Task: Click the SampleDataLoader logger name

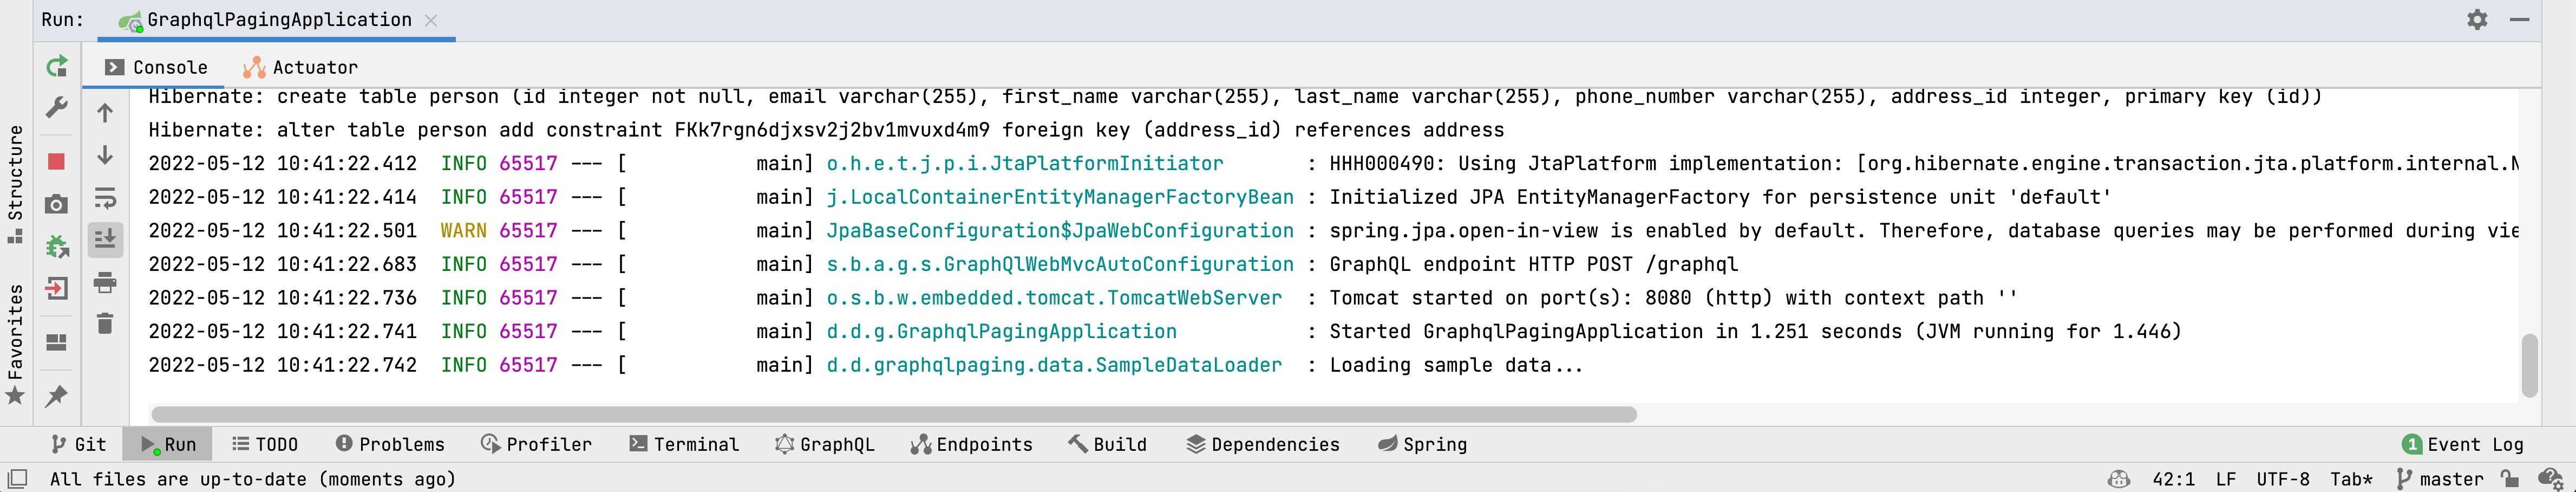Action: [1054, 365]
